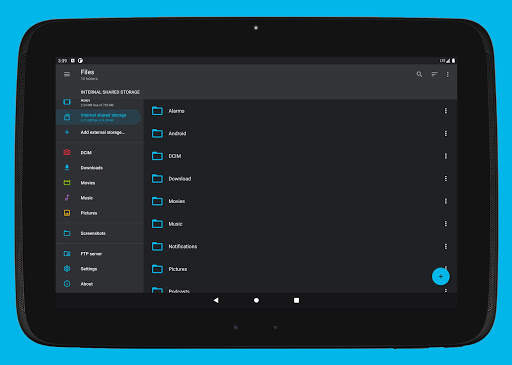Open DCIM shortcut in sidebar
The width and height of the screenshot is (512, 365).
click(99, 153)
